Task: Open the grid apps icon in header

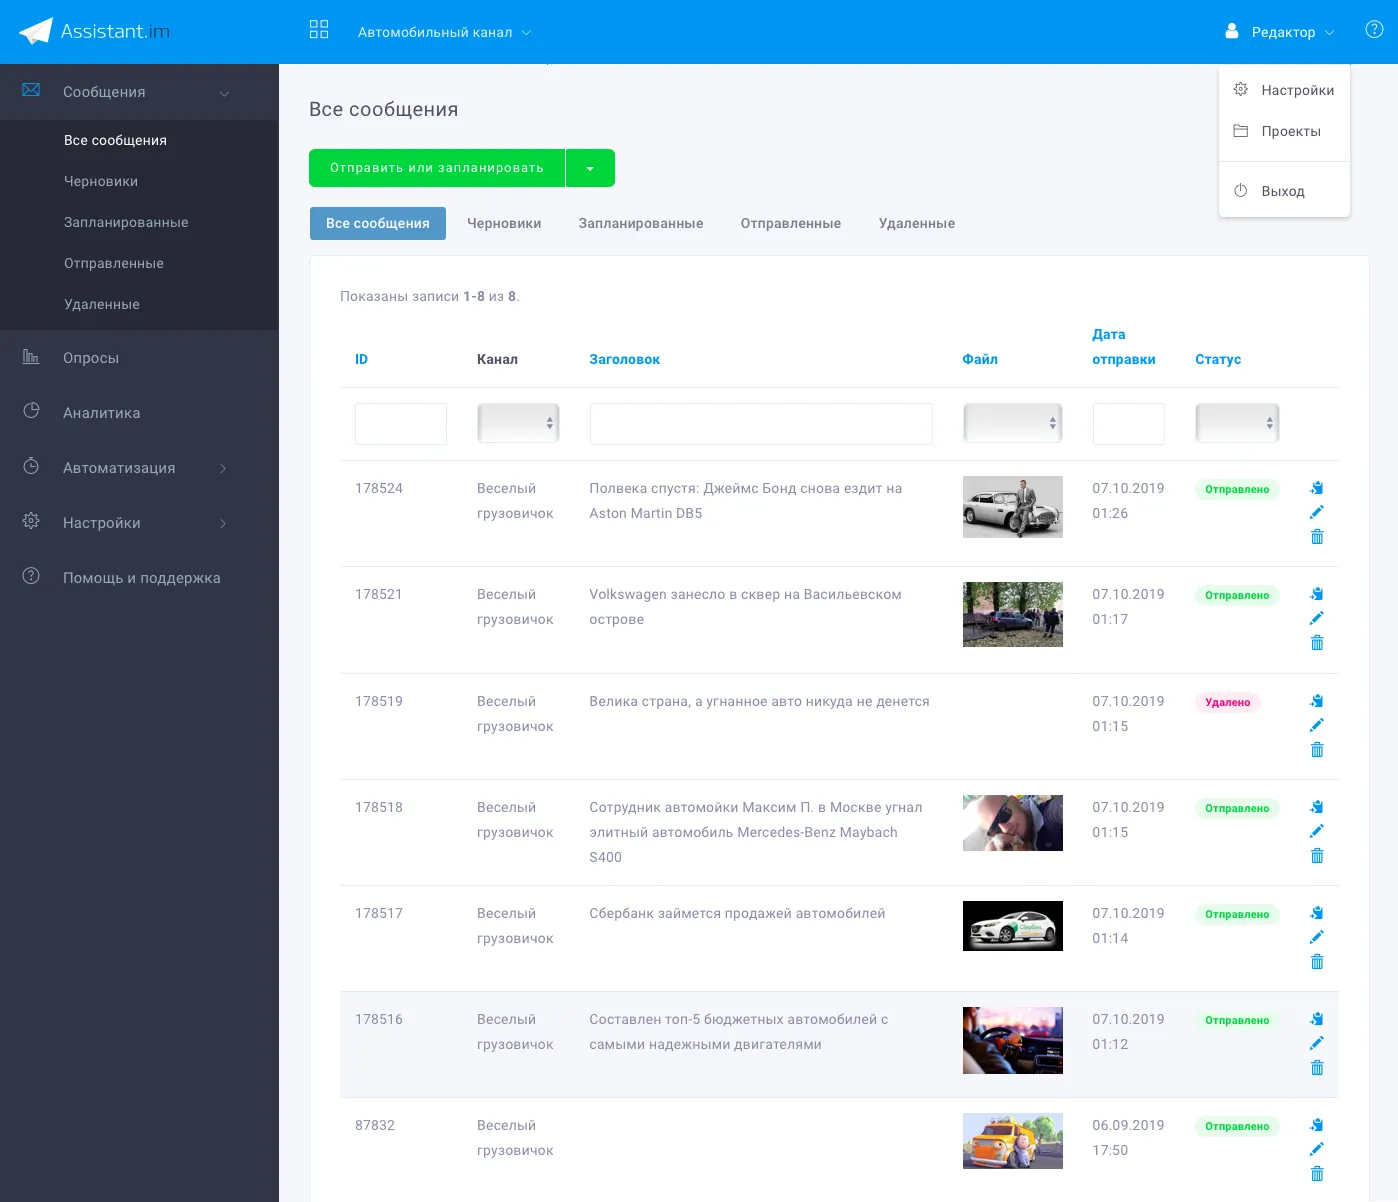Action: click(319, 30)
